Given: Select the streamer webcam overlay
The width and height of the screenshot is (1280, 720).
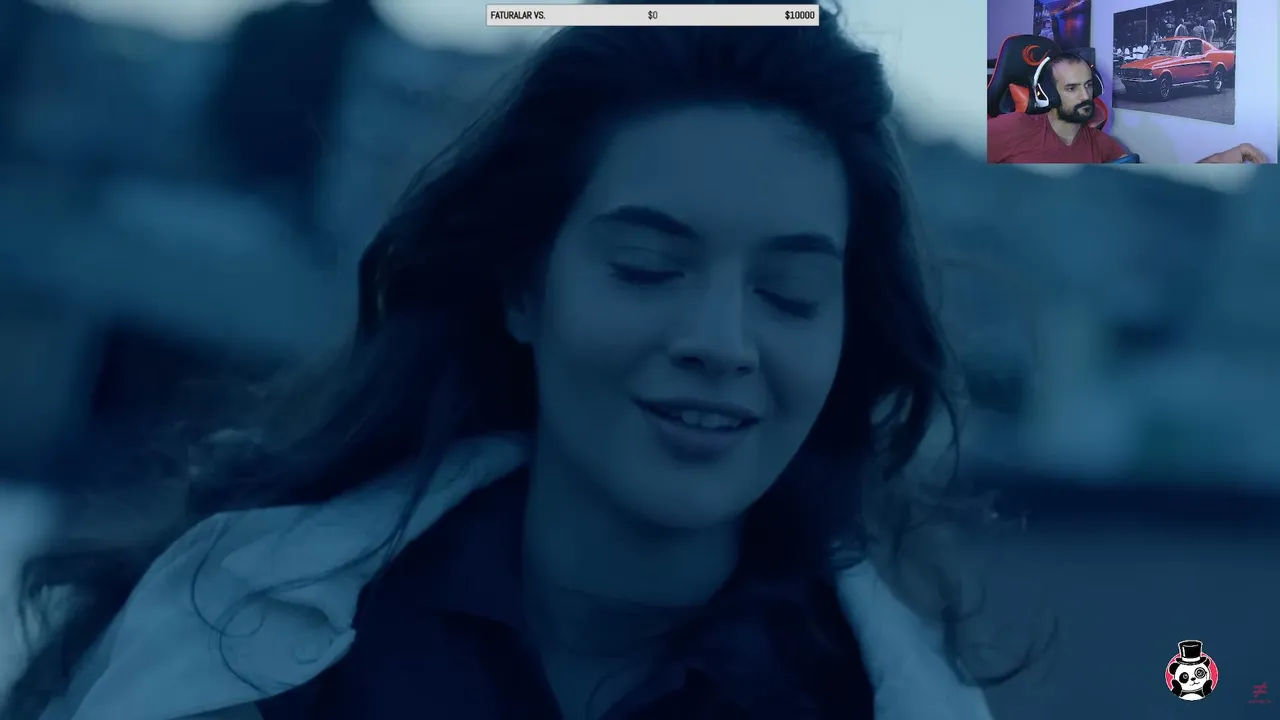Looking at the screenshot, I should point(1132,82).
